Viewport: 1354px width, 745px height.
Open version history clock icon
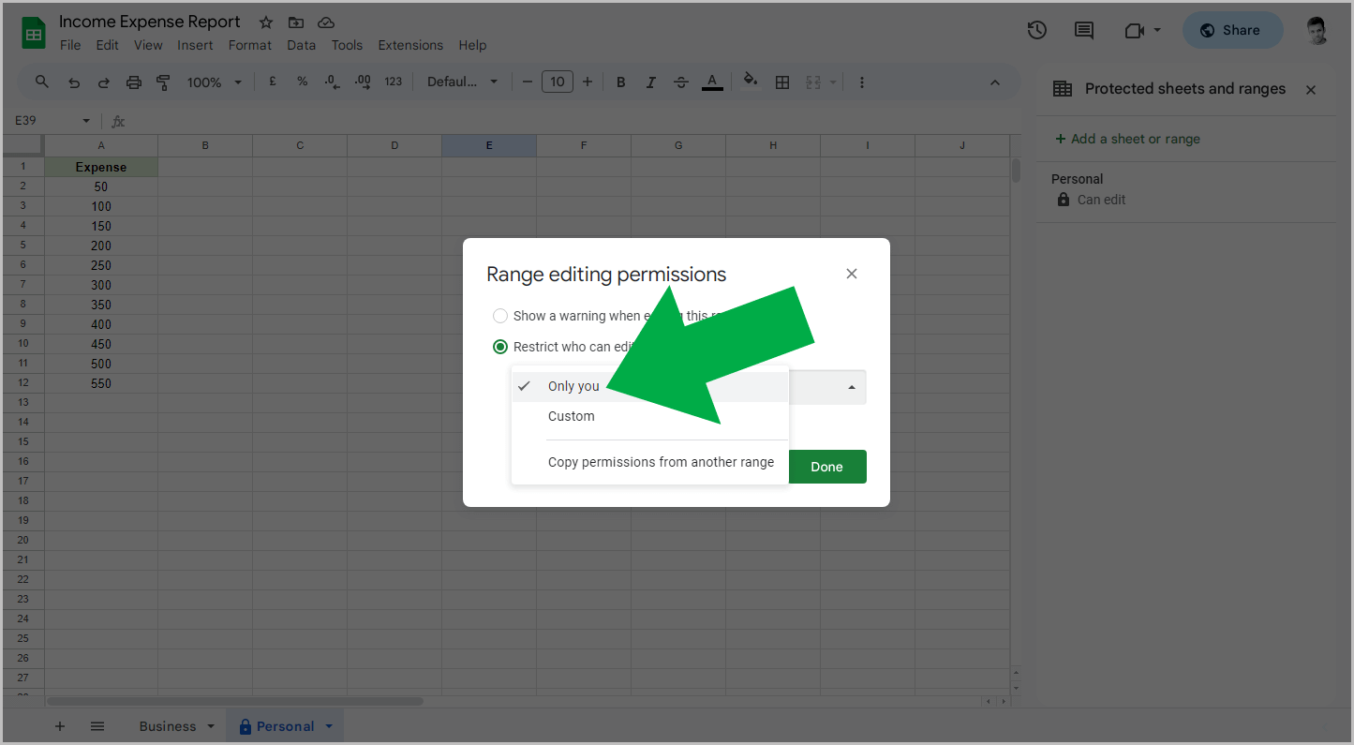(x=1037, y=30)
